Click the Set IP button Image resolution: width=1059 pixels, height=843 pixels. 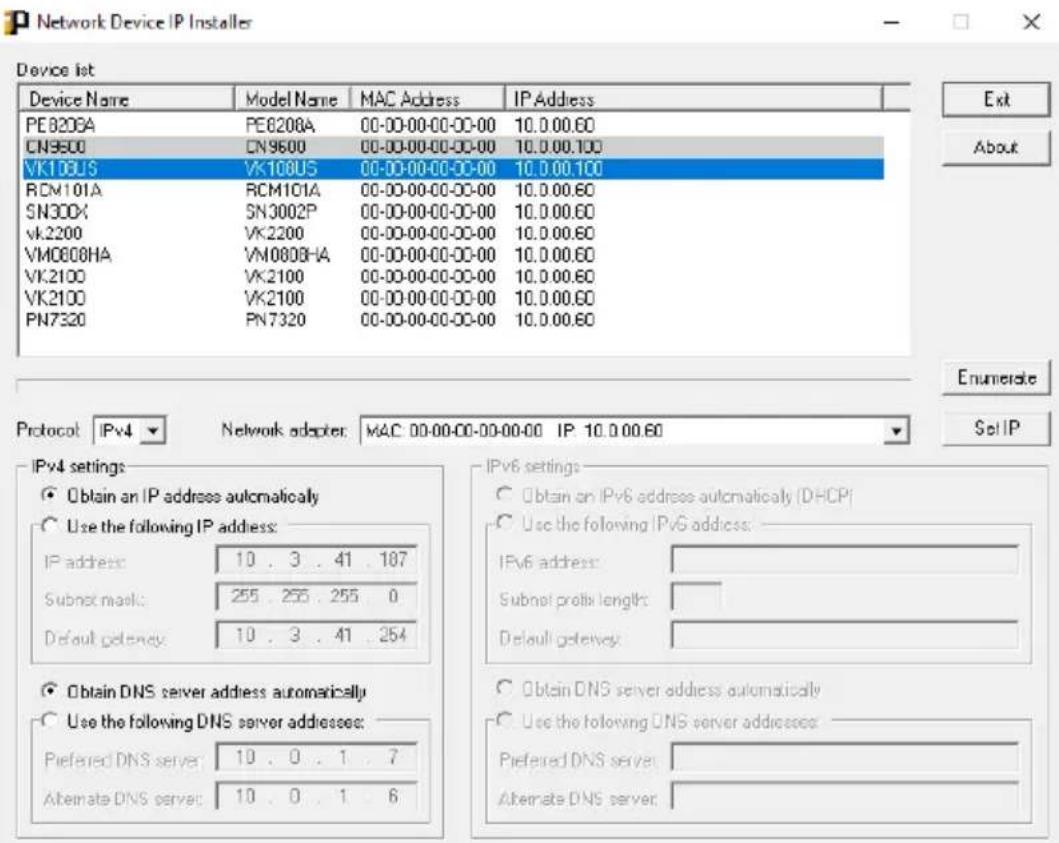coord(996,428)
